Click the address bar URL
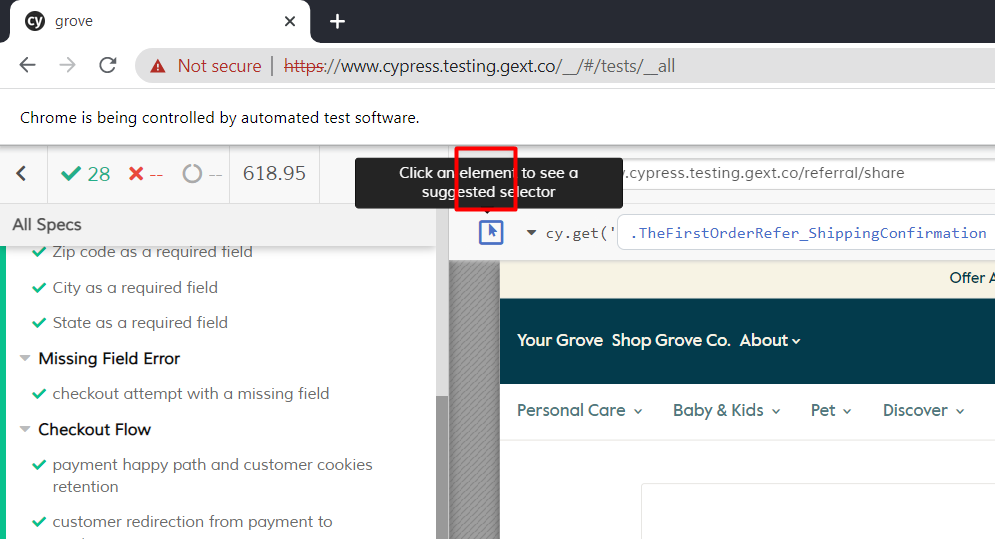Screen dimensions: 995x539 click(479, 66)
